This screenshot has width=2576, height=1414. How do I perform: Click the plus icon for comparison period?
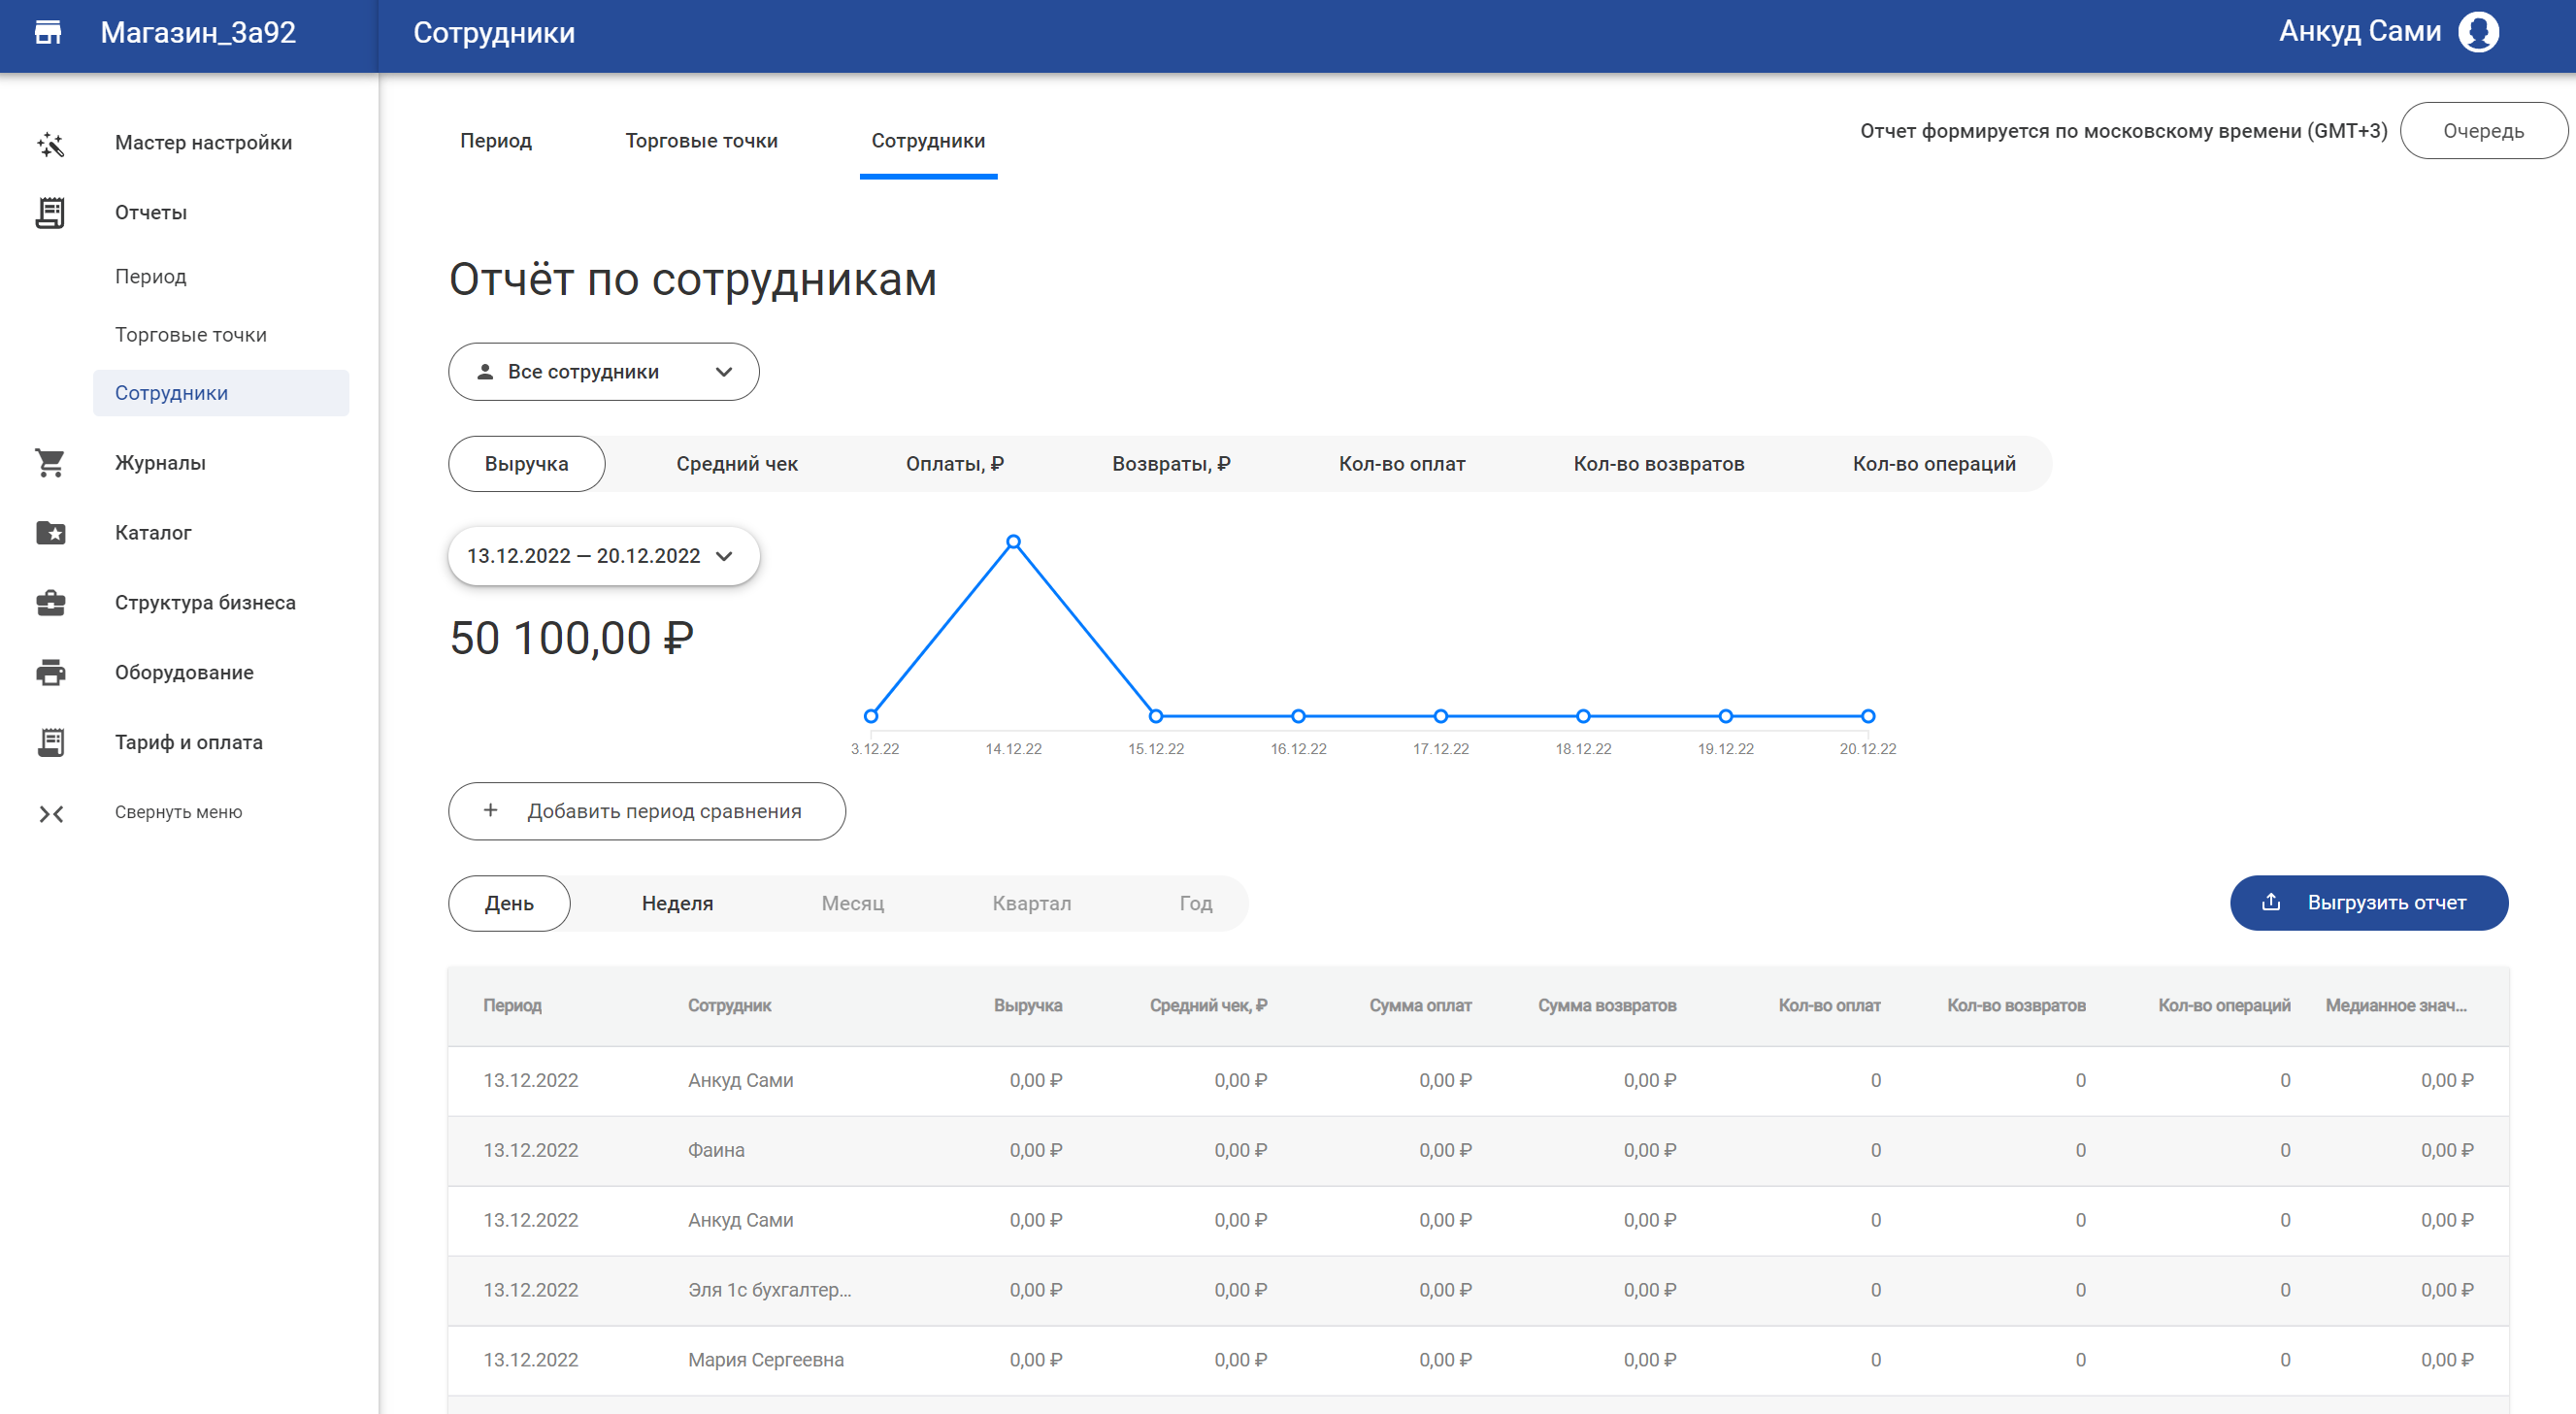[490, 810]
